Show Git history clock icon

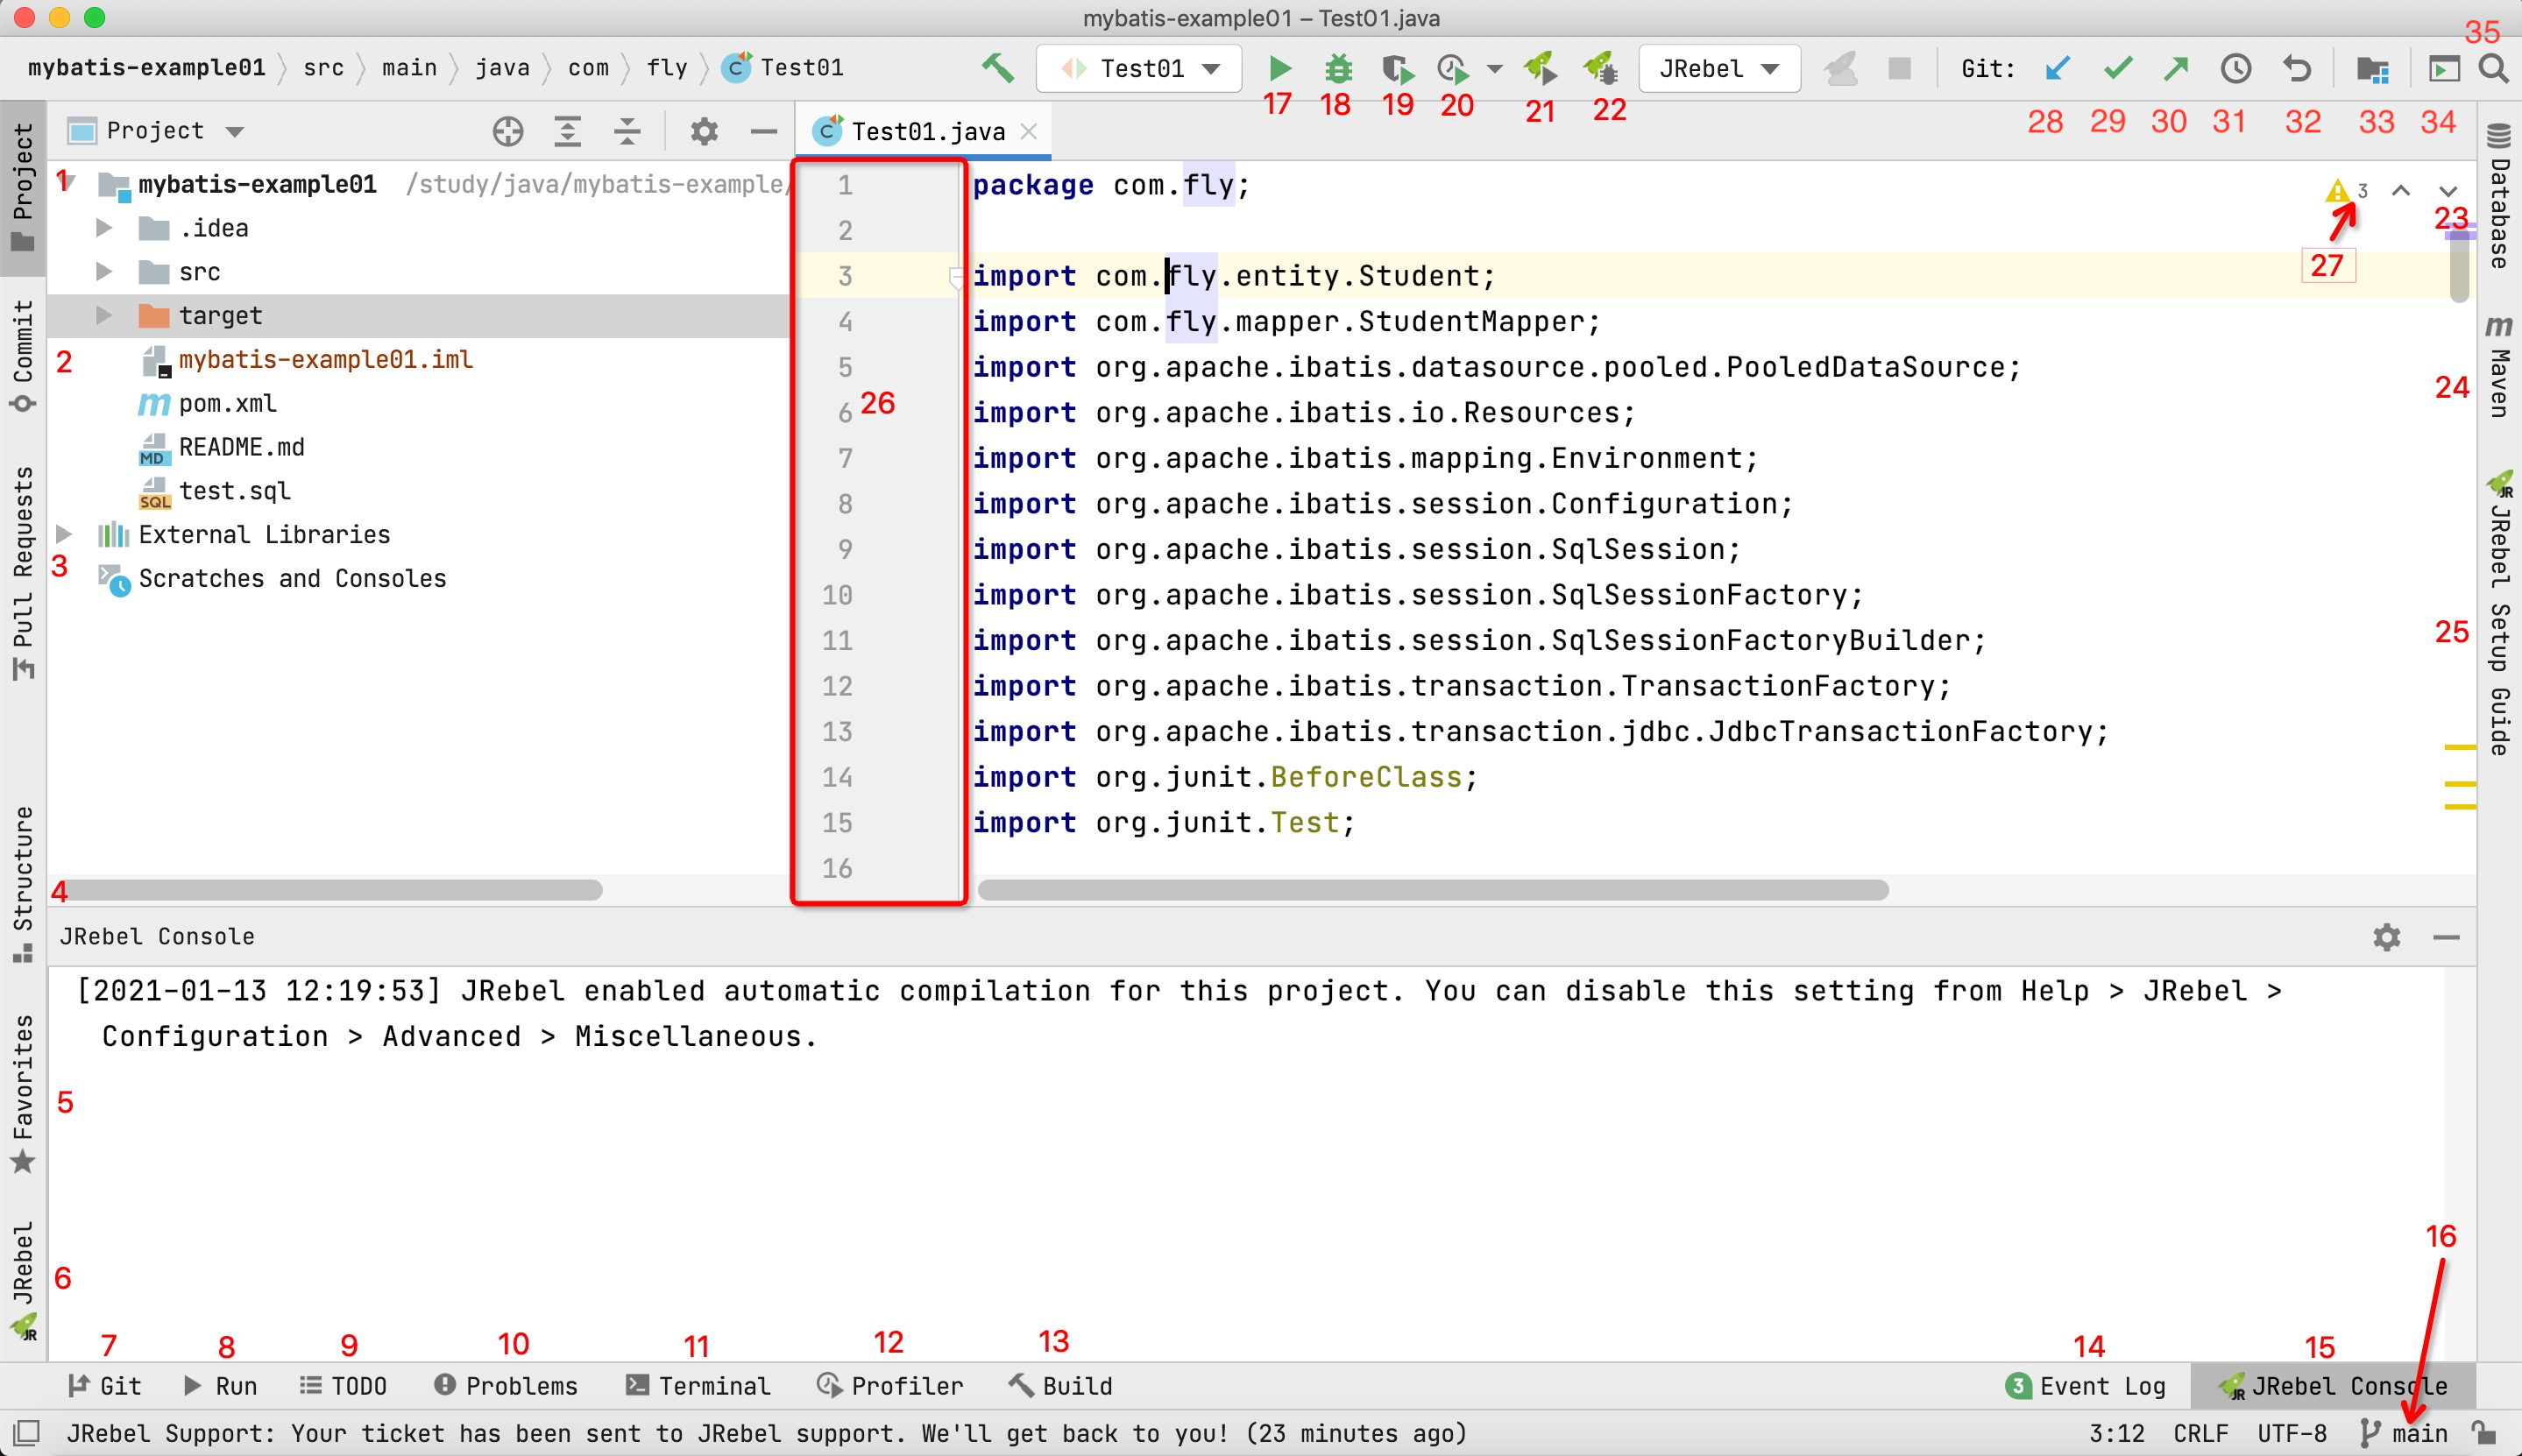pos(2236,68)
